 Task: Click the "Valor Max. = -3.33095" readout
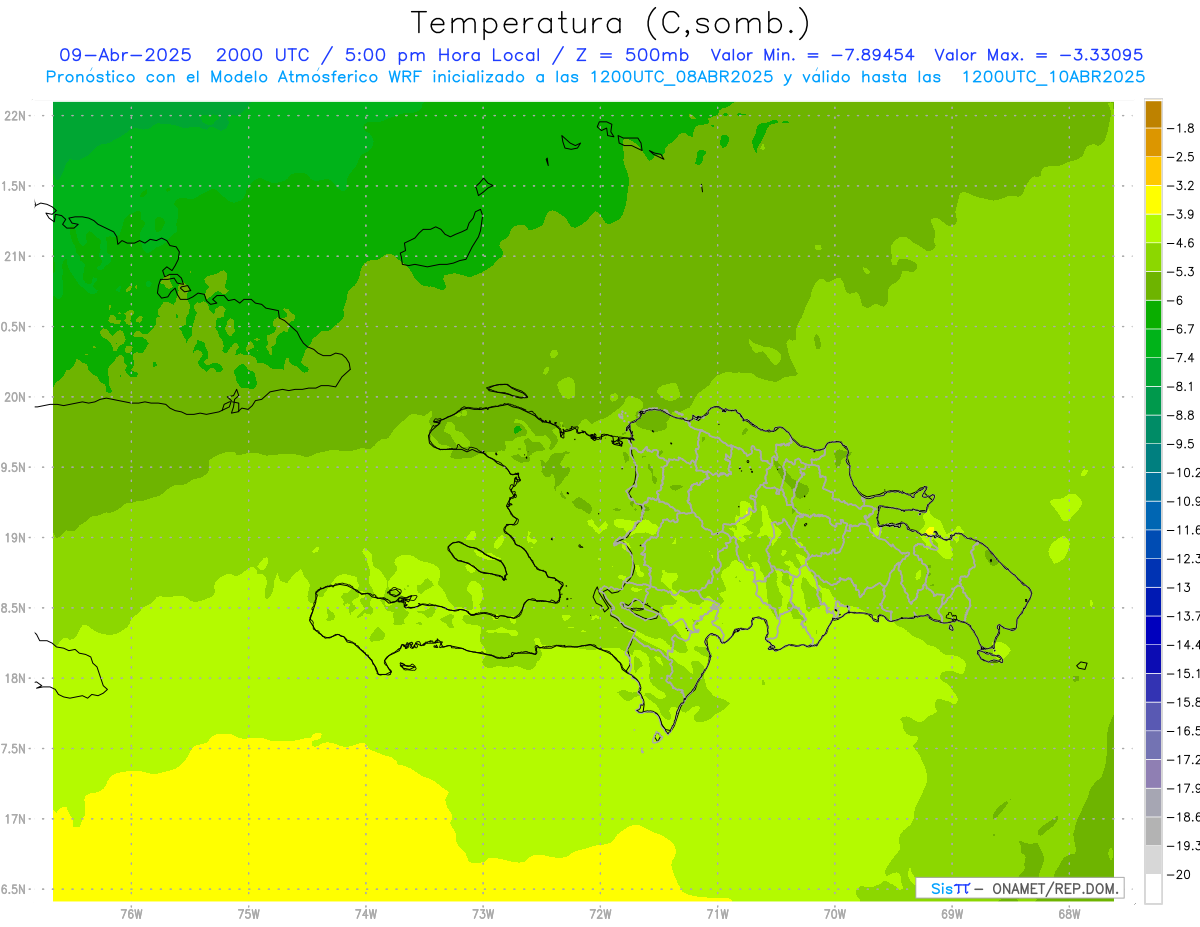tap(1038, 55)
